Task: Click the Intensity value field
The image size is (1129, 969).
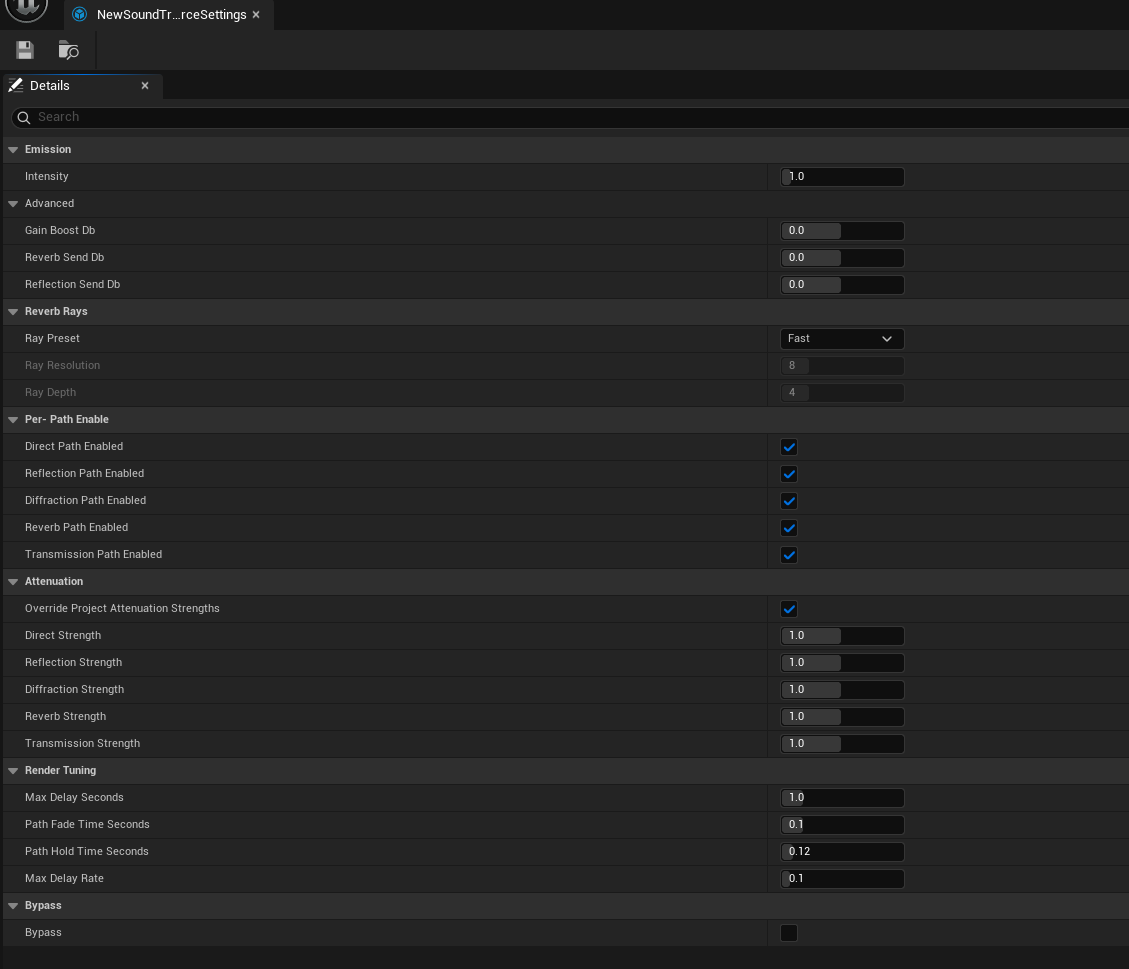Action: coord(842,176)
